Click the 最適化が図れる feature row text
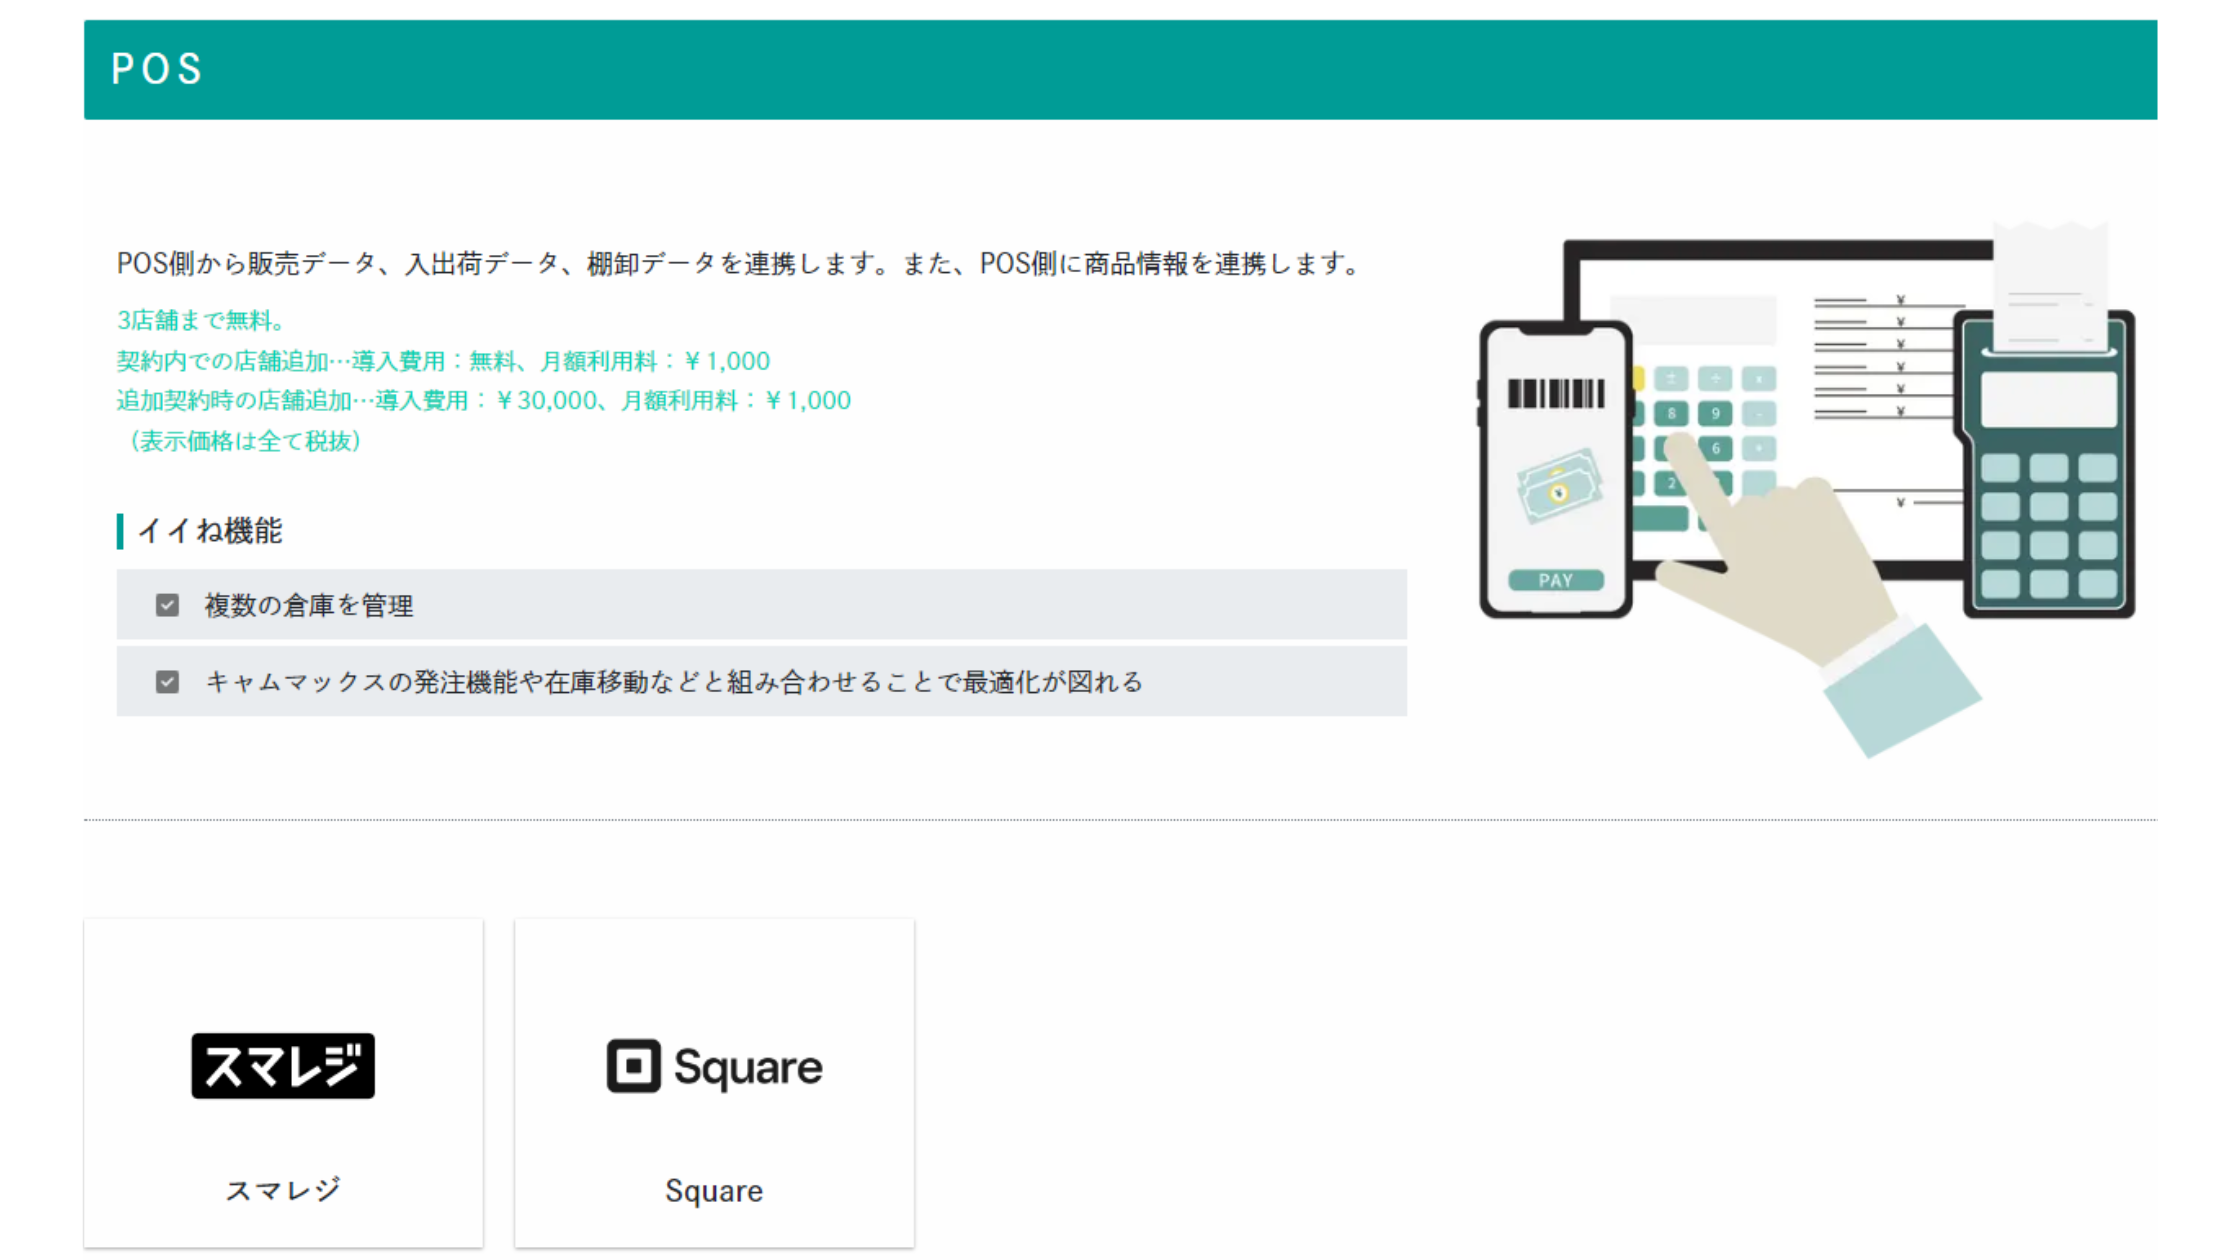The width and height of the screenshot is (2240, 1260). (x=674, y=682)
